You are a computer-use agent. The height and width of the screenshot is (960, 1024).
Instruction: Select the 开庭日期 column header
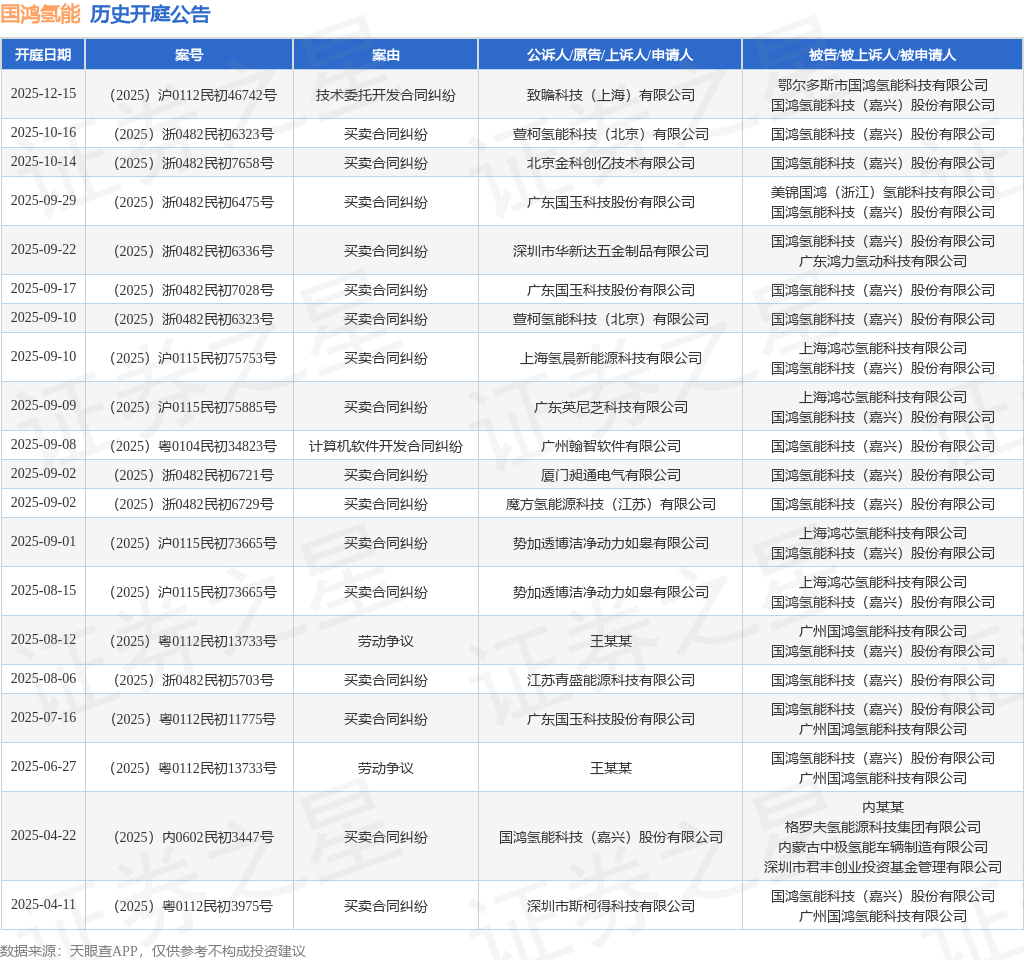[x=43, y=55]
